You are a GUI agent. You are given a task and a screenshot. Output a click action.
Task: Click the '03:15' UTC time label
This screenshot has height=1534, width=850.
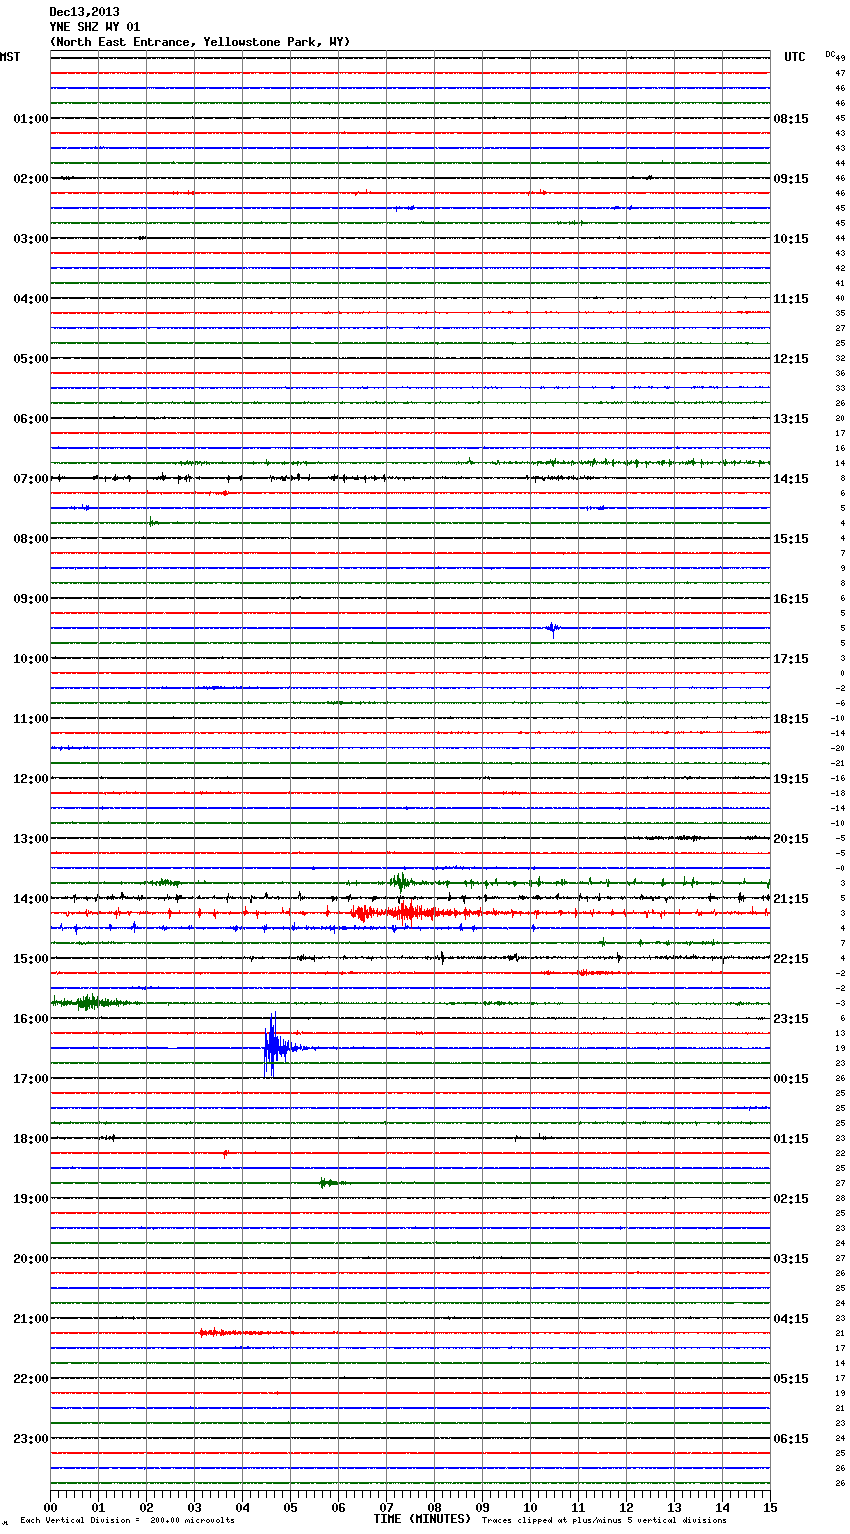(x=791, y=1259)
